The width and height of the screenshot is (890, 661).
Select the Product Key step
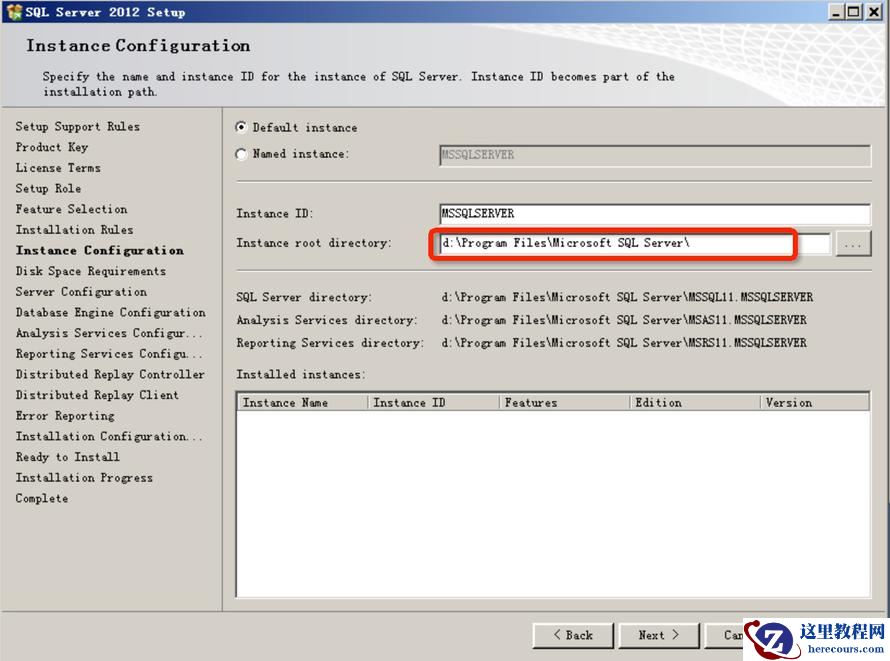point(52,148)
